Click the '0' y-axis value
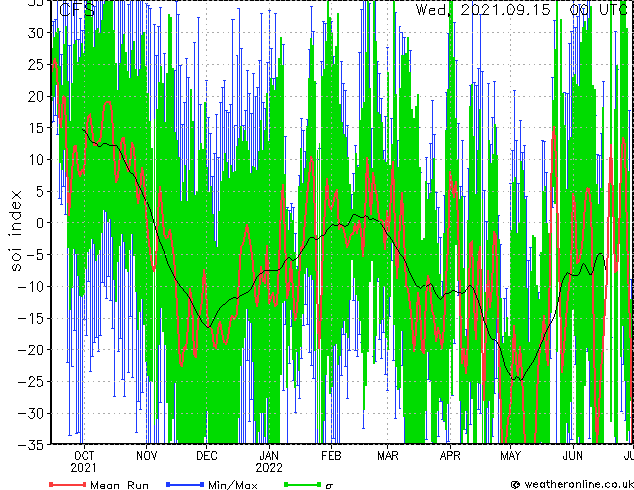The height and width of the screenshot is (490, 634). click(40, 223)
